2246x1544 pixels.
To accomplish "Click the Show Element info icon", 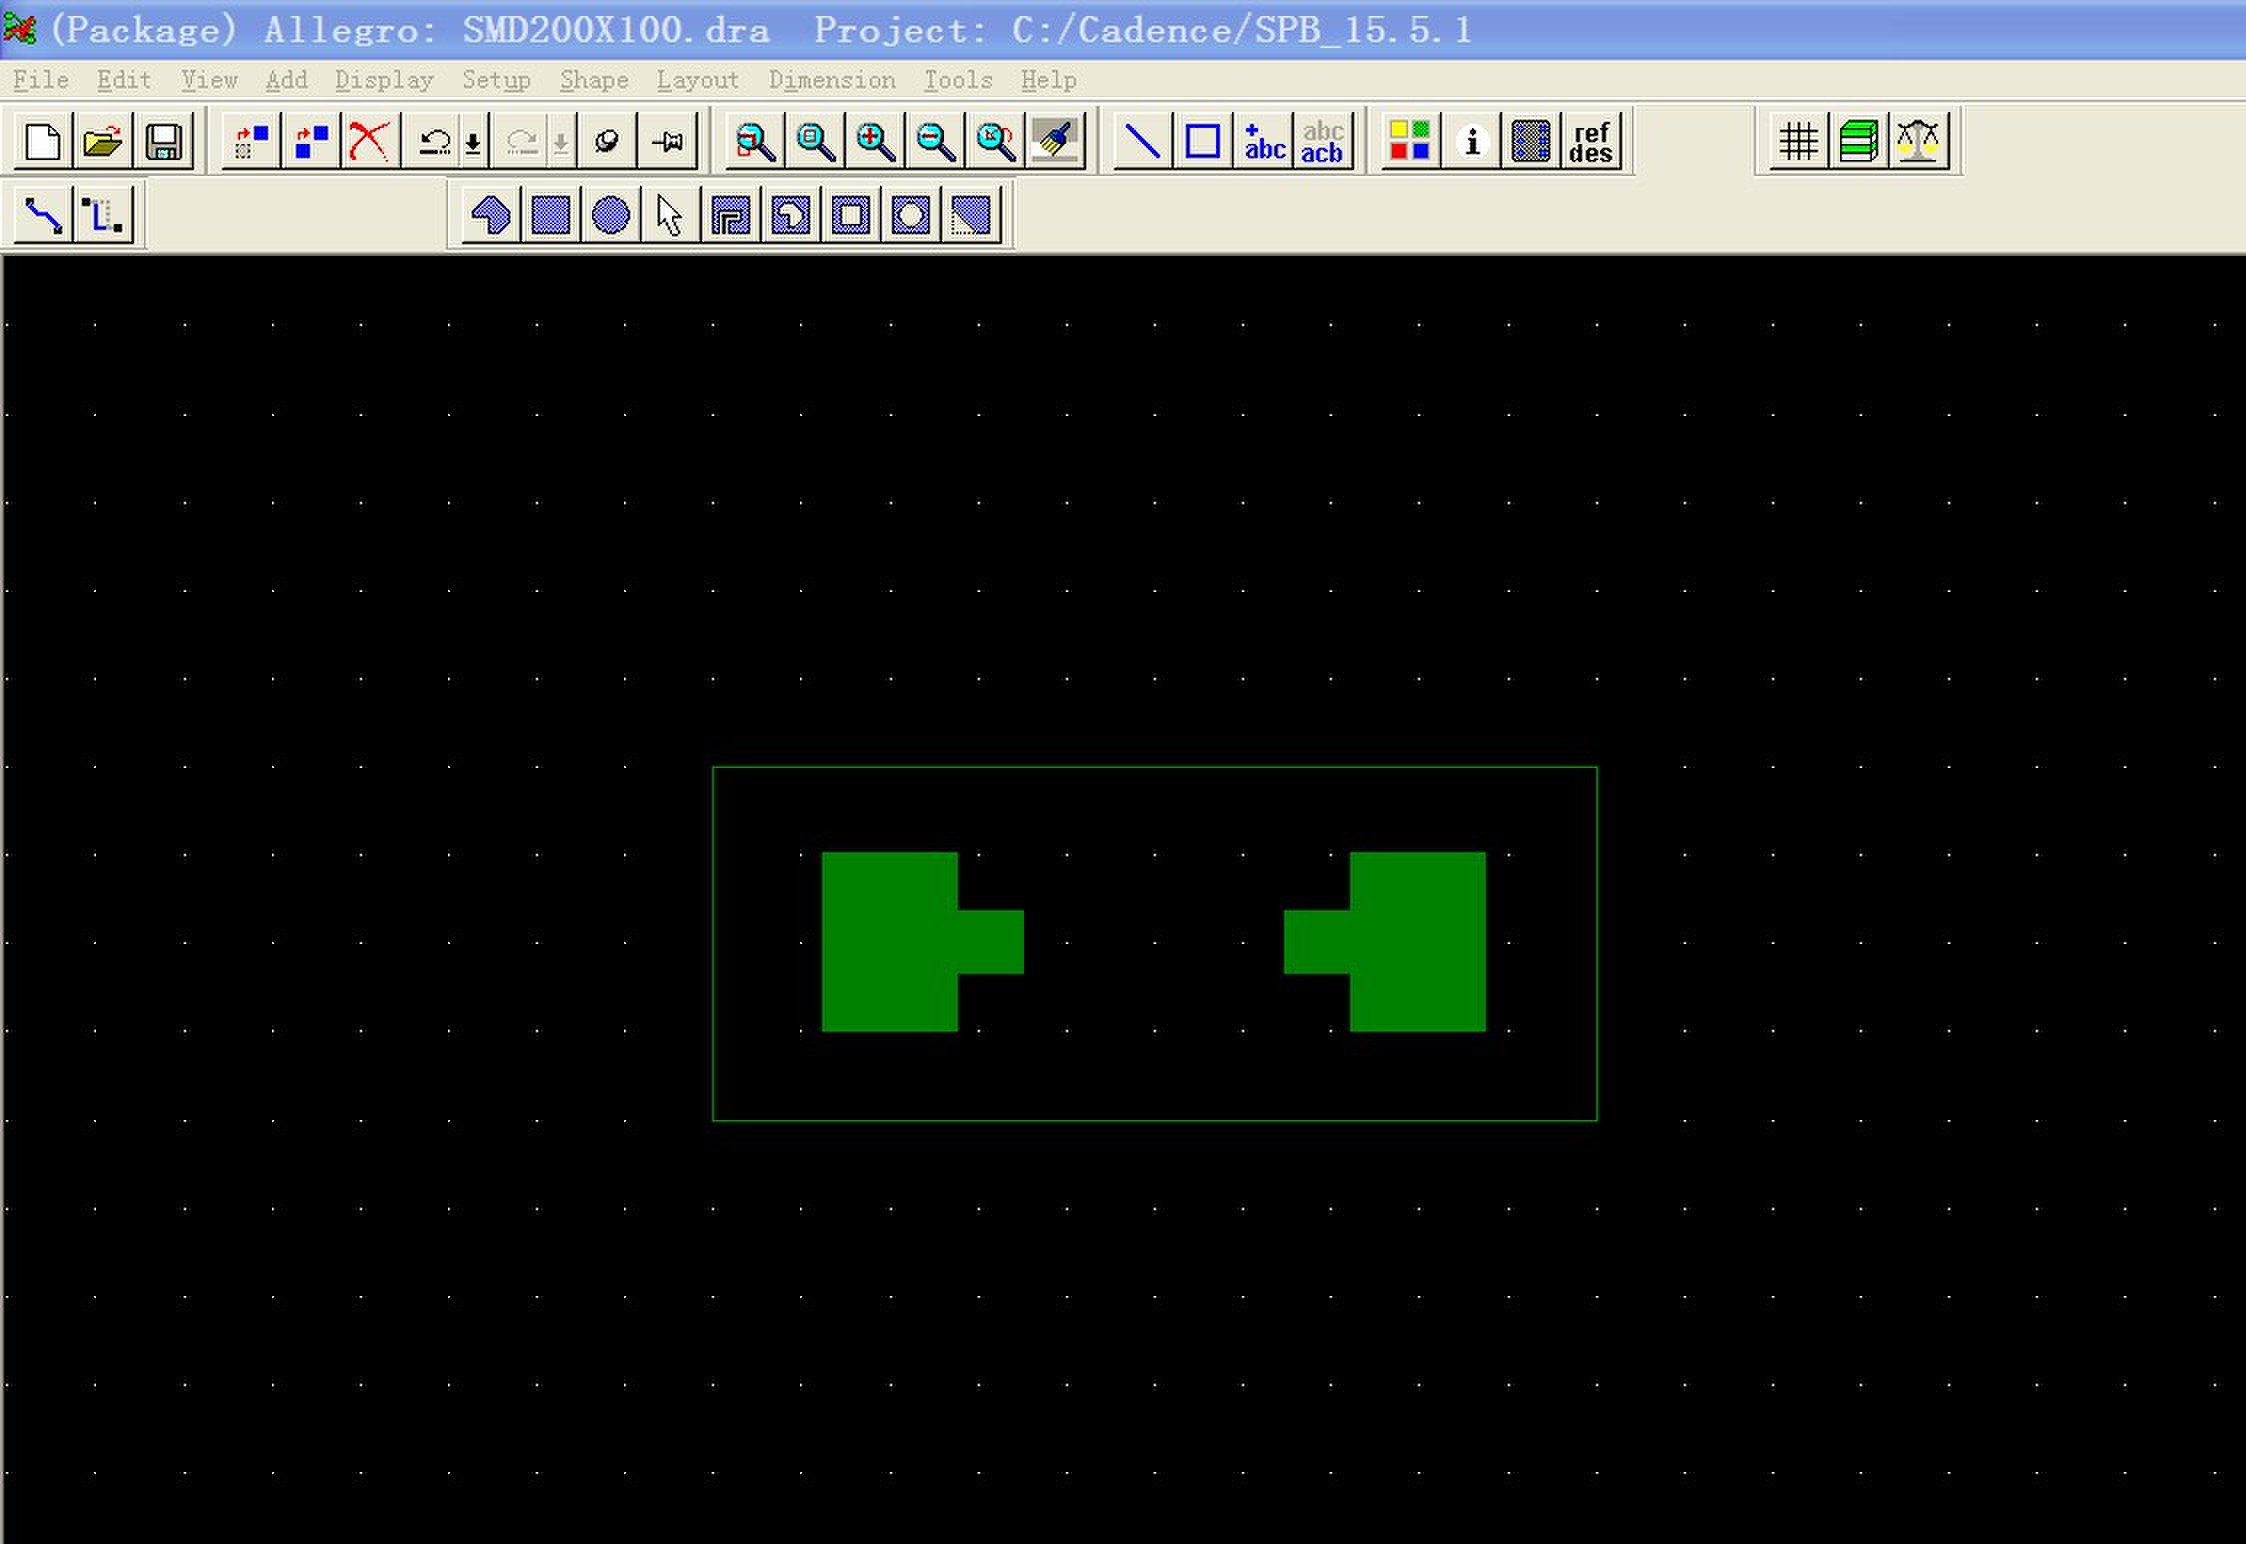I will 1471,141.
